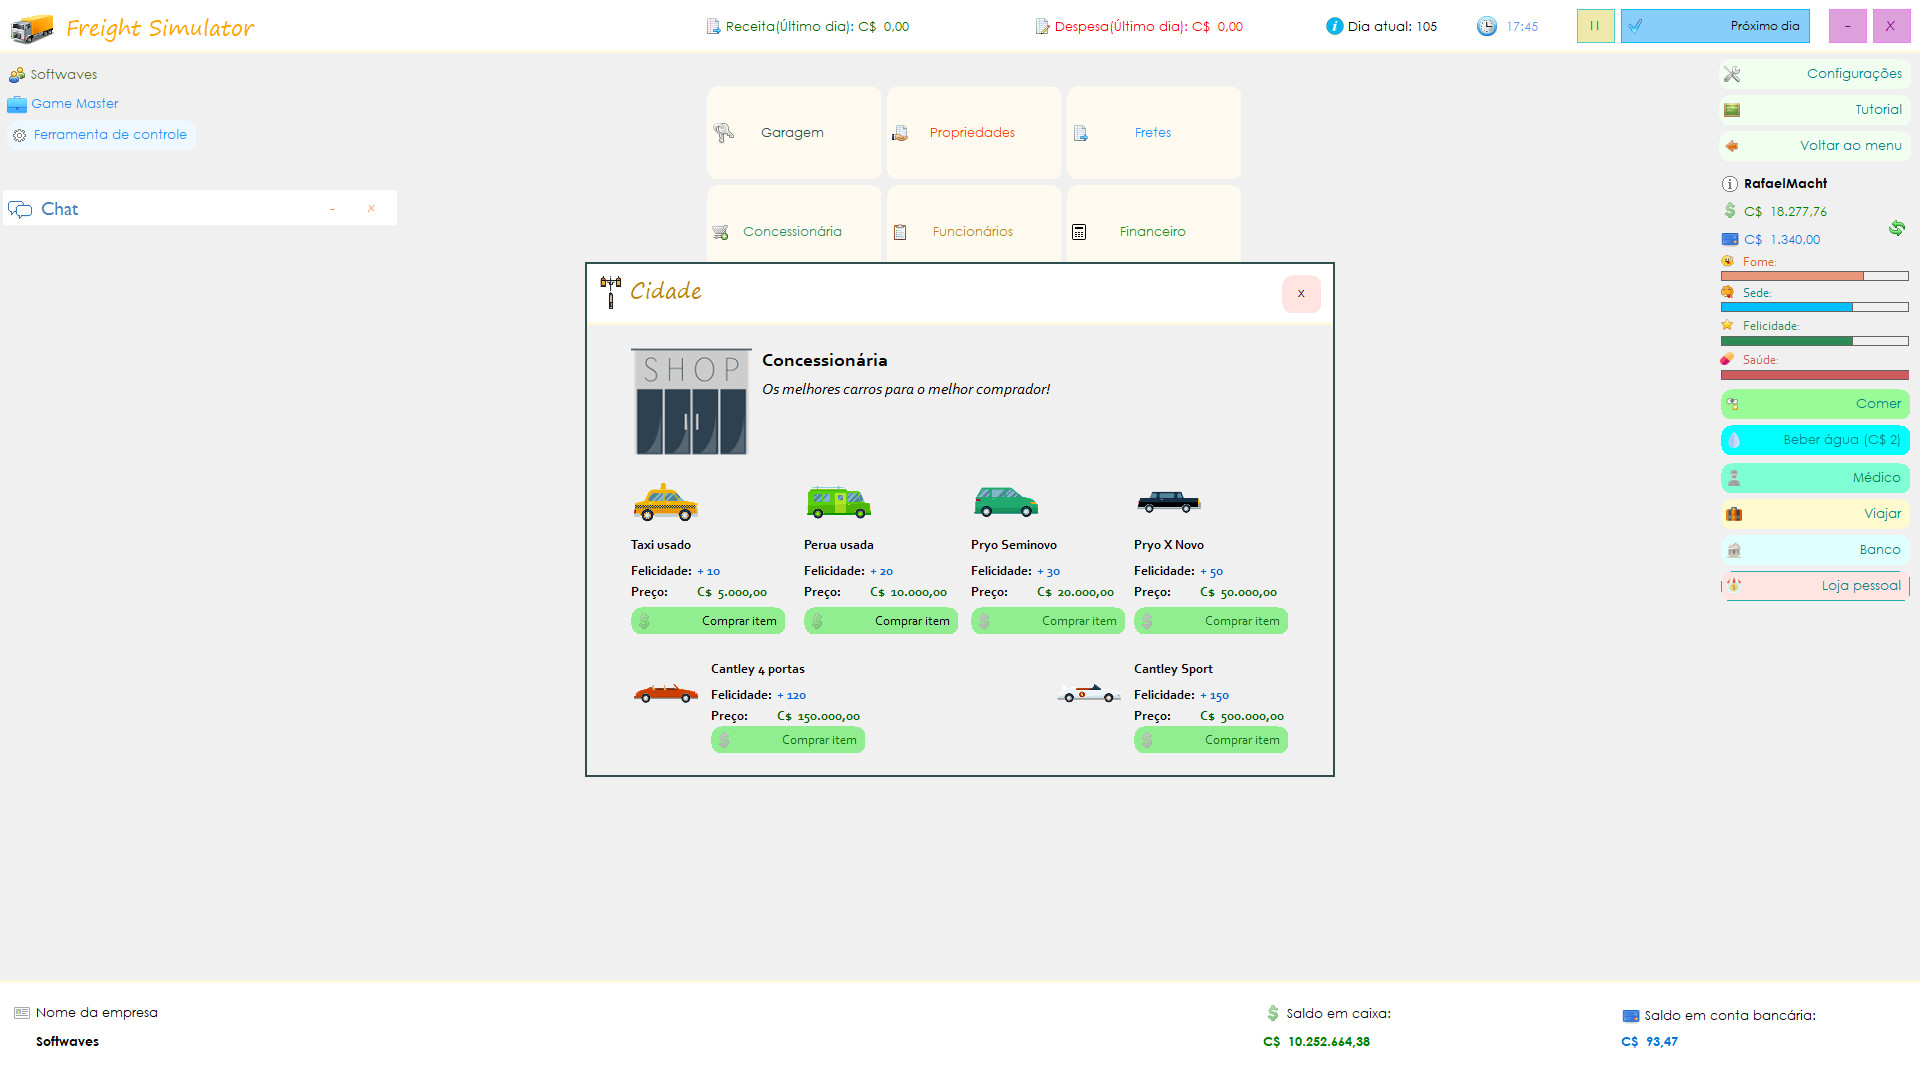Click the blue info icon by Dia atual
This screenshot has height=1080, width=1920.
pyautogui.click(x=1334, y=26)
